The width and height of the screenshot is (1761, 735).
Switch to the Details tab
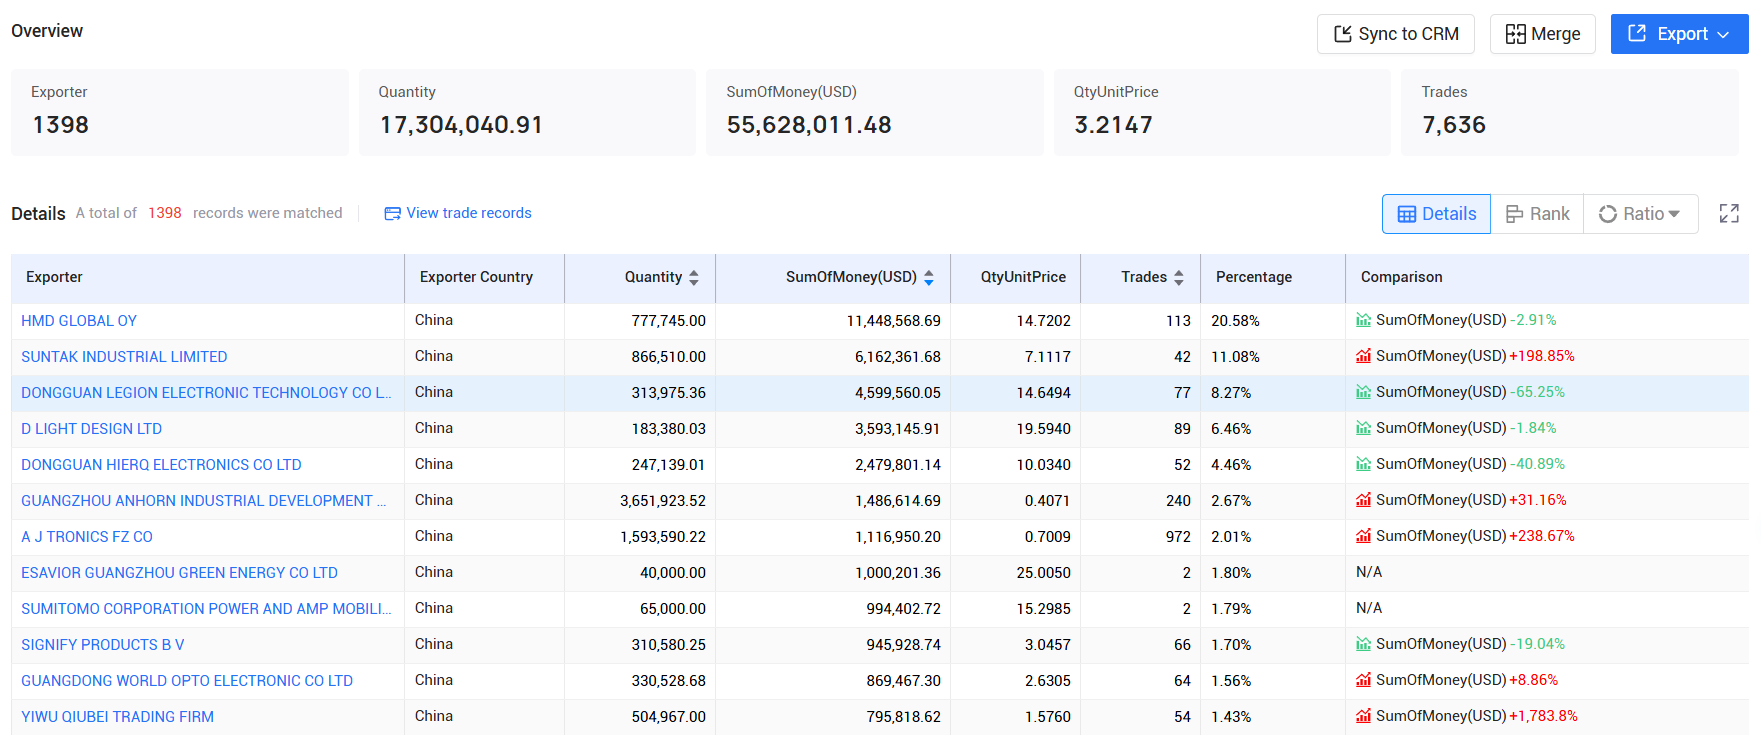tap(1436, 214)
